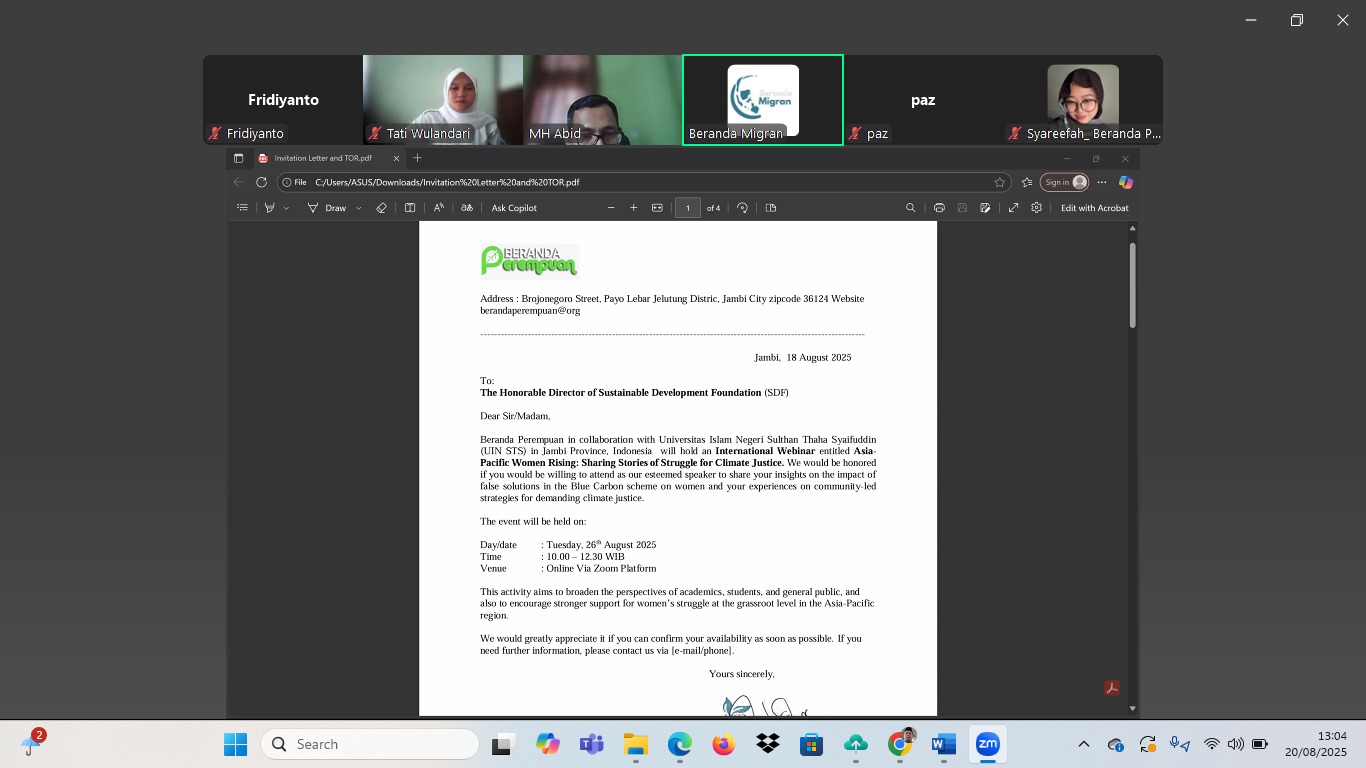Save the PDF using disk icon
Image resolution: width=1366 pixels, height=768 pixels.
[x=962, y=208]
